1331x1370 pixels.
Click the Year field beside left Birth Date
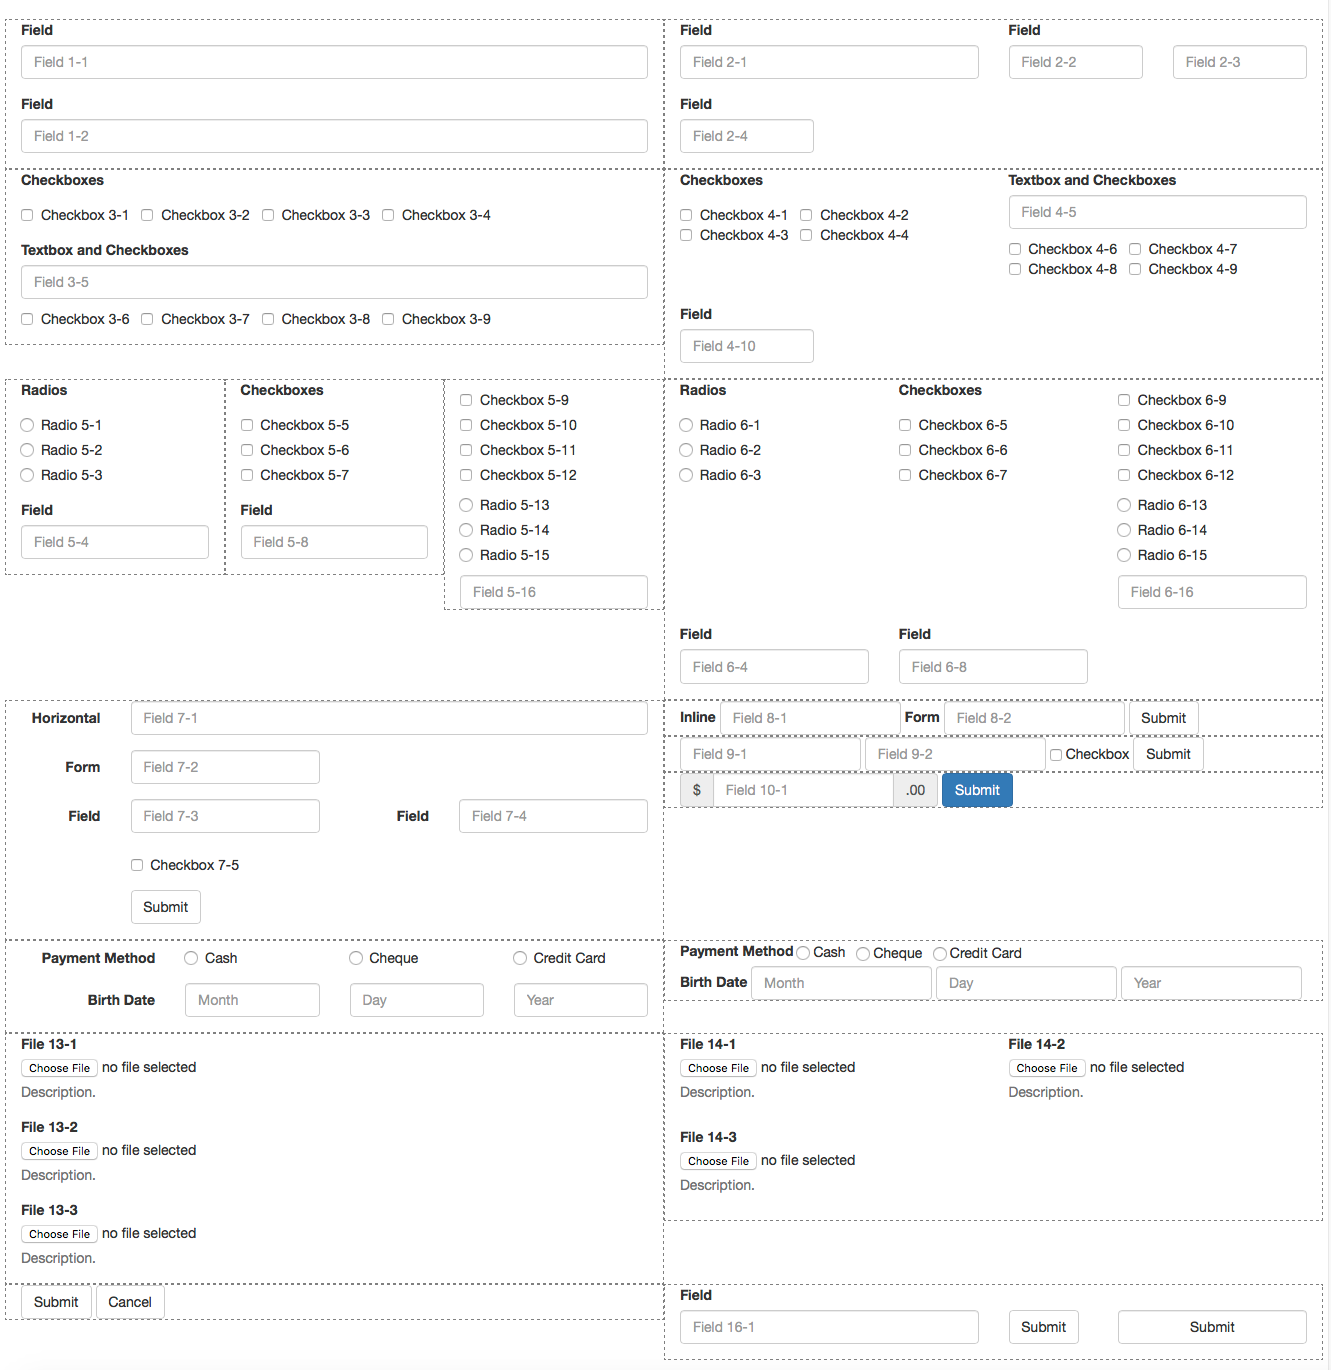pos(580,1000)
